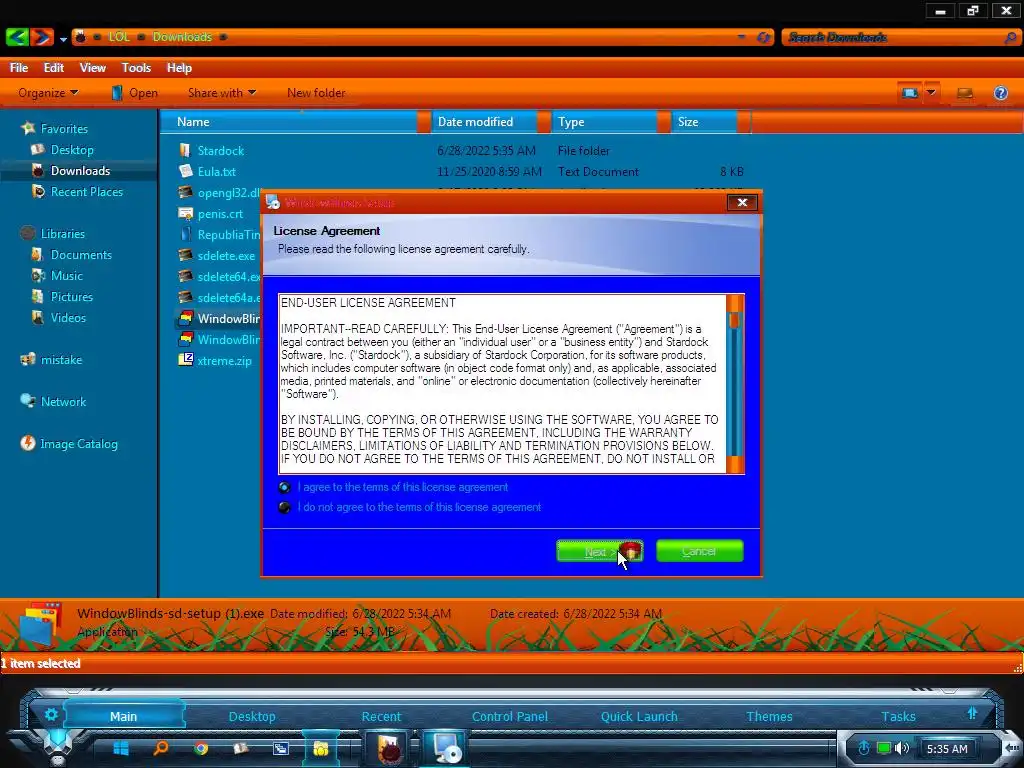
Task: Click the Stardock folder icon
Action: pyautogui.click(x=185, y=150)
